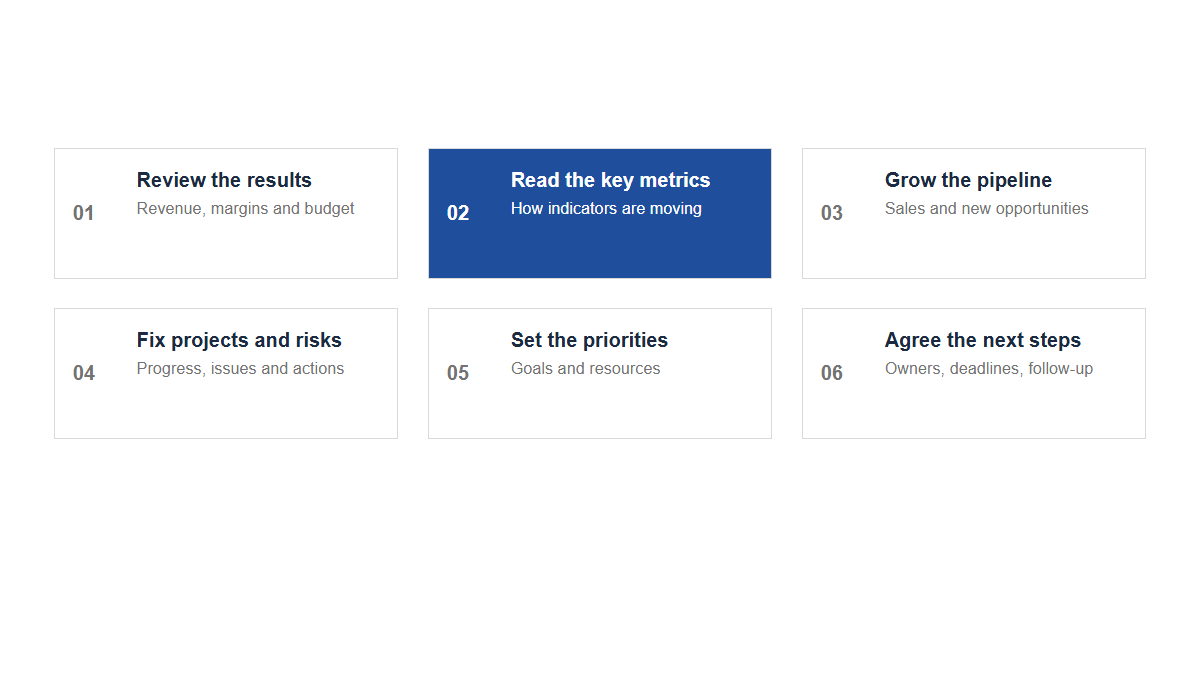The width and height of the screenshot is (1201, 675).
Task: Open the Set the priorities card
Action: click(x=600, y=373)
